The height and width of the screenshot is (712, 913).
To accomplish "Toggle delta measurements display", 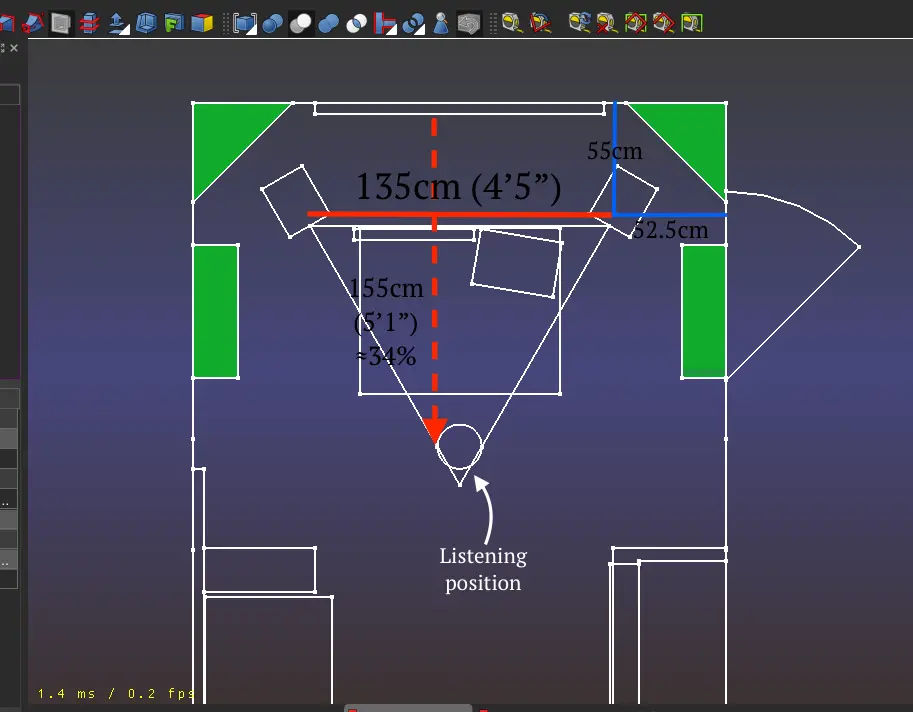I will [692, 23].
